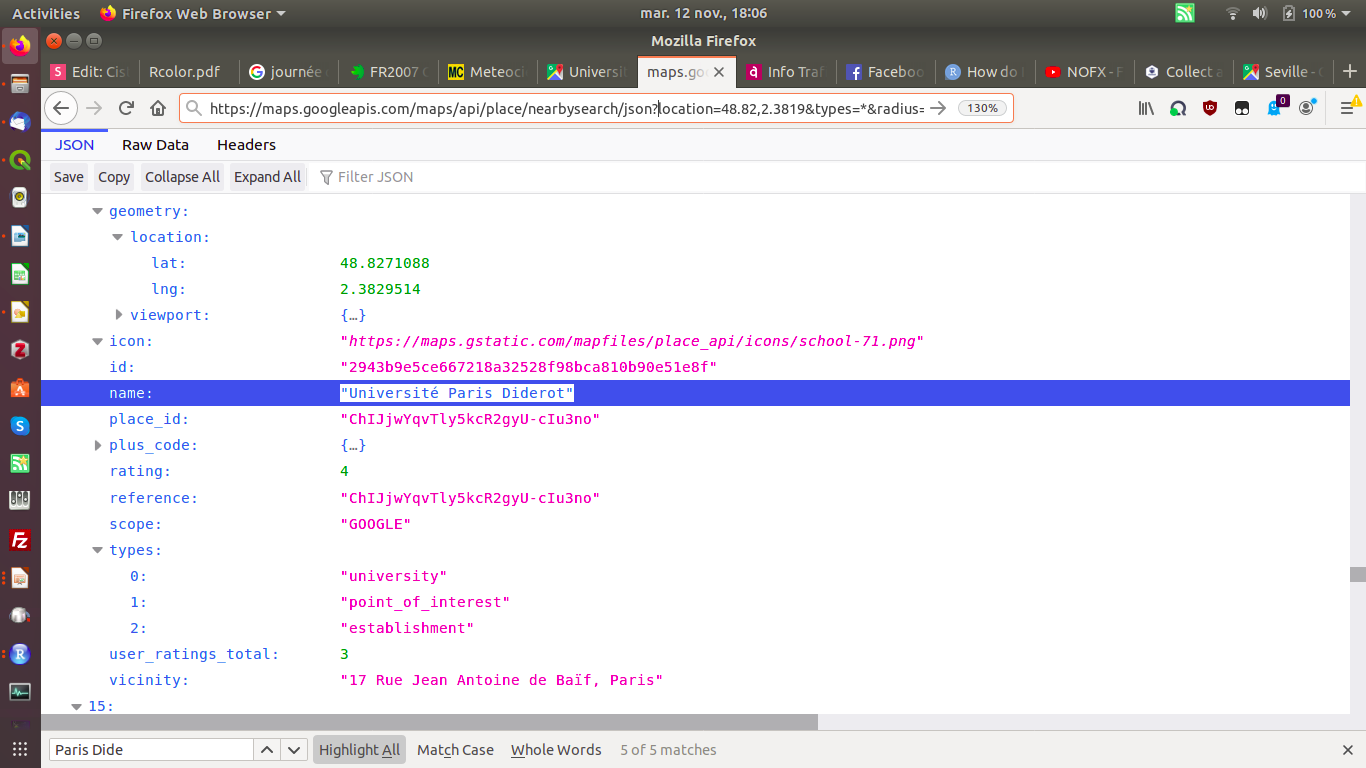Open the Wi-Fi network indicator
Image resolution: width=1366 pixels, height=768 pixels.
click(1233, 13)
